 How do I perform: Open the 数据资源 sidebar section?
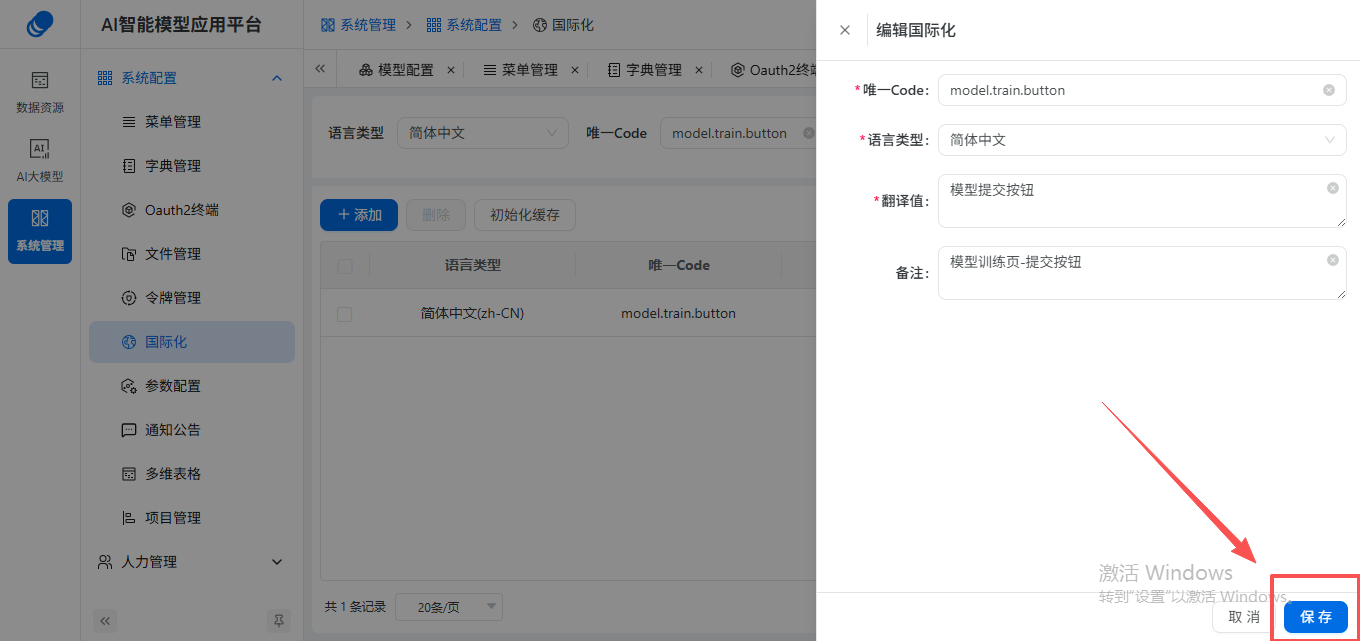[x=40, y=92]
